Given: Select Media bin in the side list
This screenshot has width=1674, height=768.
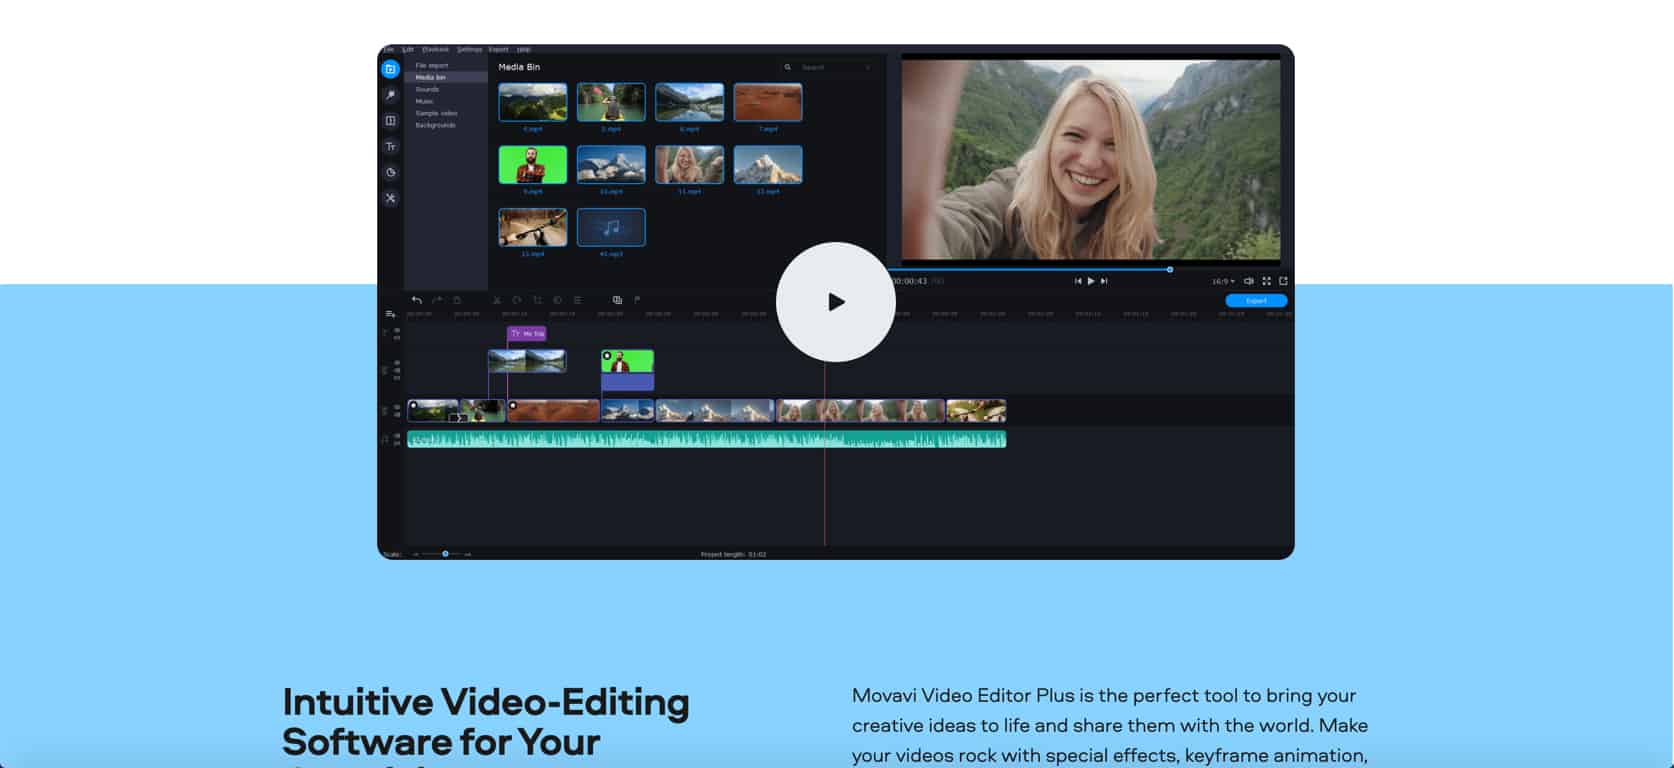Looking at the screenshot, I should point(446,77).
